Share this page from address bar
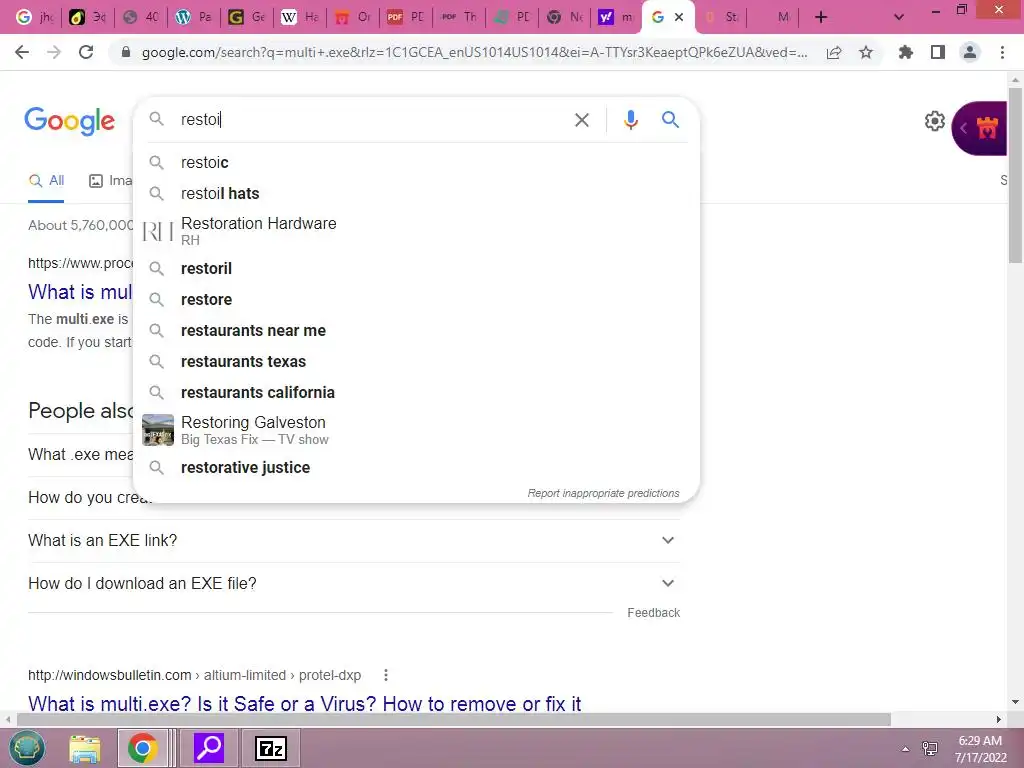The image size is (1024, 768). click(834, 53)
